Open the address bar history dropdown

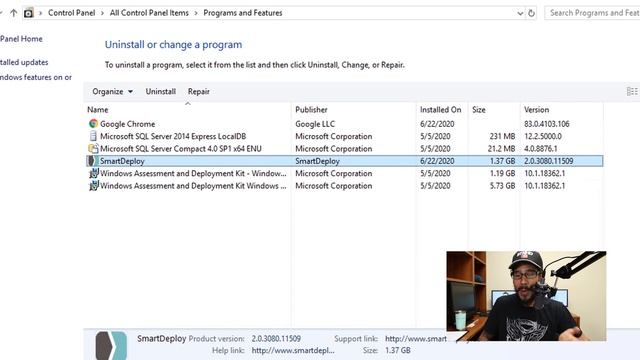[520, 13]
